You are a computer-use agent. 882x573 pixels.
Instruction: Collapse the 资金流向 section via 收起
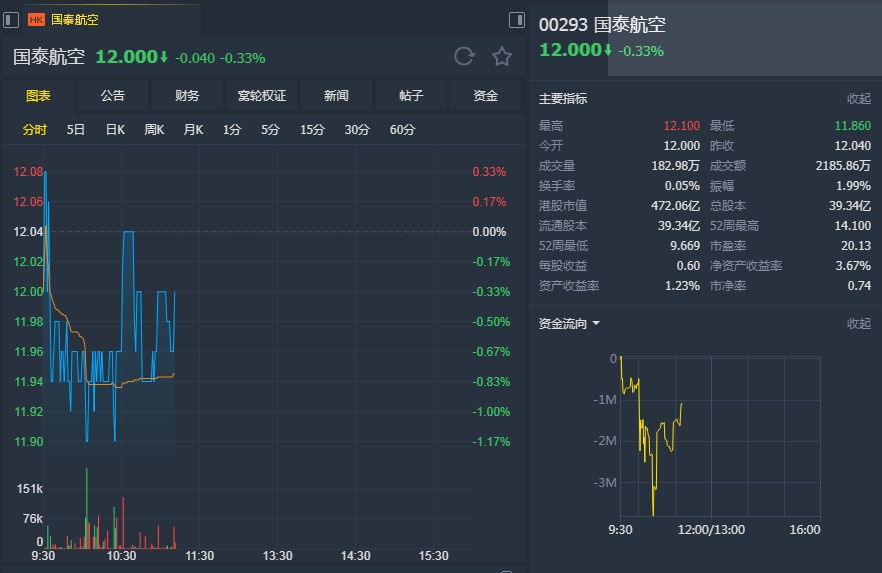pyautogui.click(x=858, y=324)
